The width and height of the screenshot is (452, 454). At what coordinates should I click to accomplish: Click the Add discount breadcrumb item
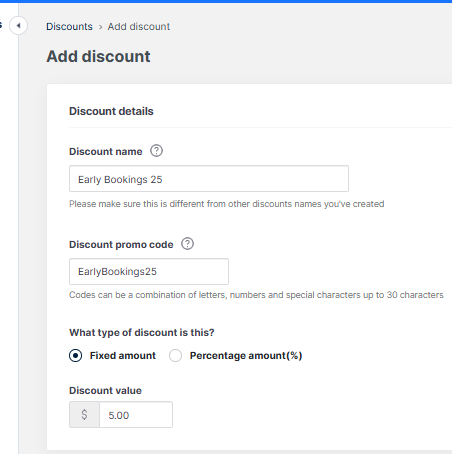pos(139,26)
